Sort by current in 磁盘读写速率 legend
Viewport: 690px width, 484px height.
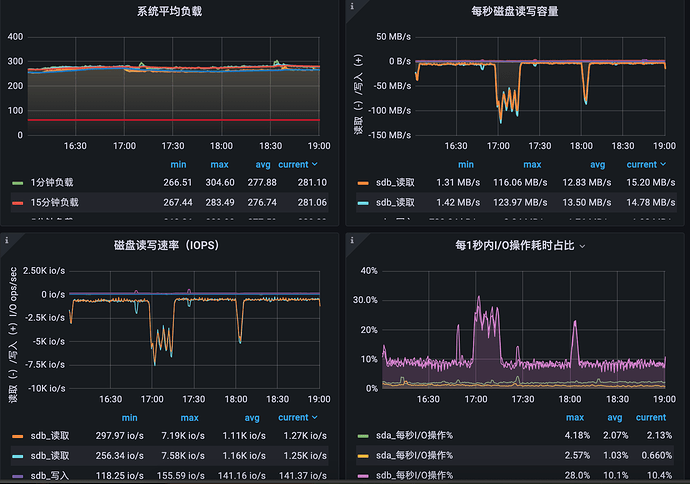(x=297, y=417)
